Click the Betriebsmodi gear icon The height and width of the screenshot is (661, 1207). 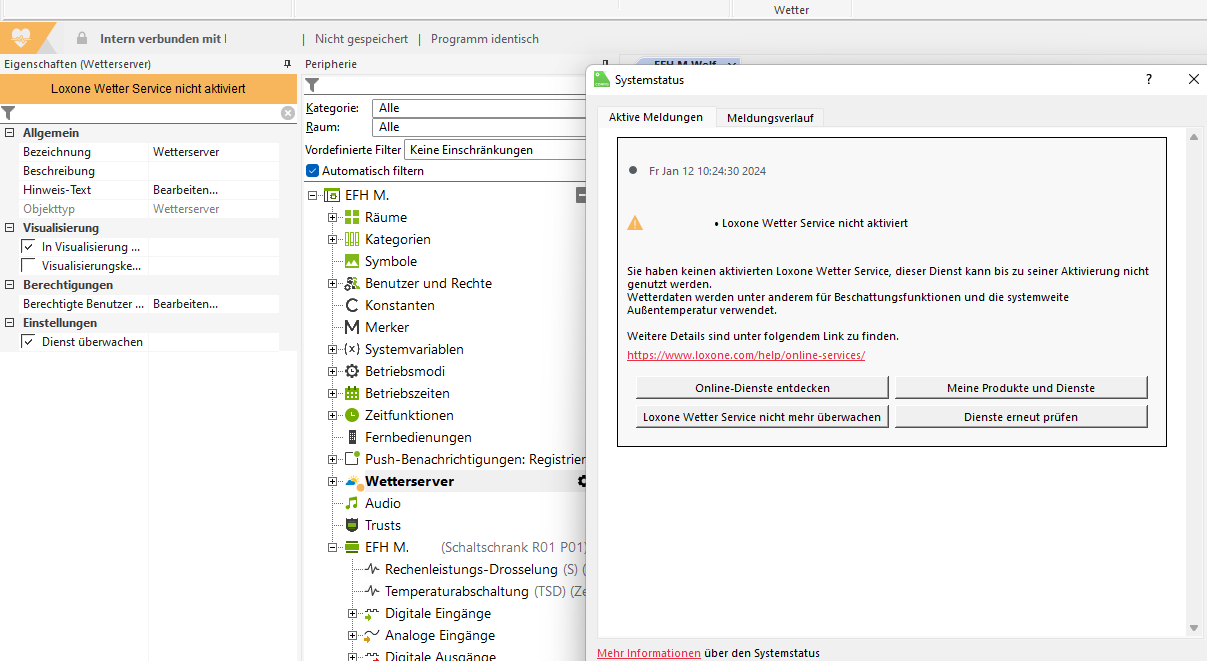pos(352,371)
